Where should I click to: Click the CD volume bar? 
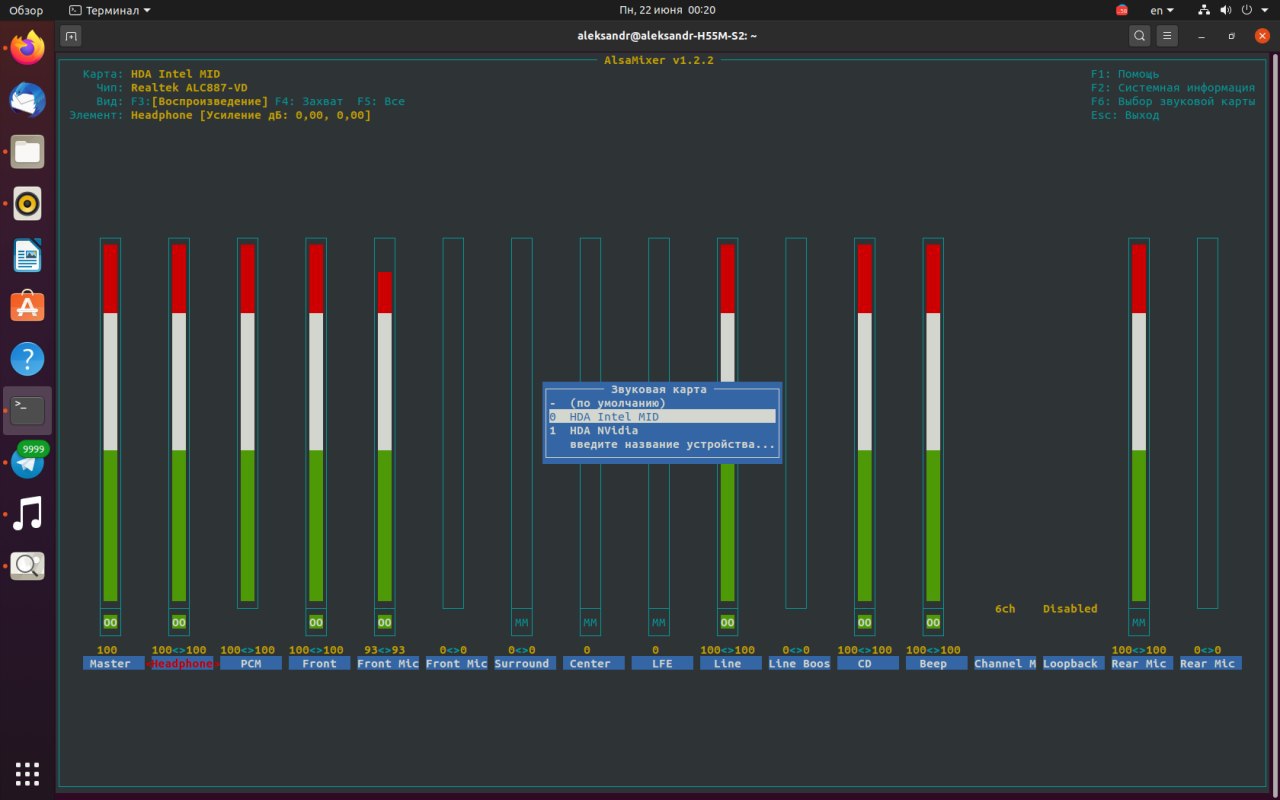click(x=864, y=422)
